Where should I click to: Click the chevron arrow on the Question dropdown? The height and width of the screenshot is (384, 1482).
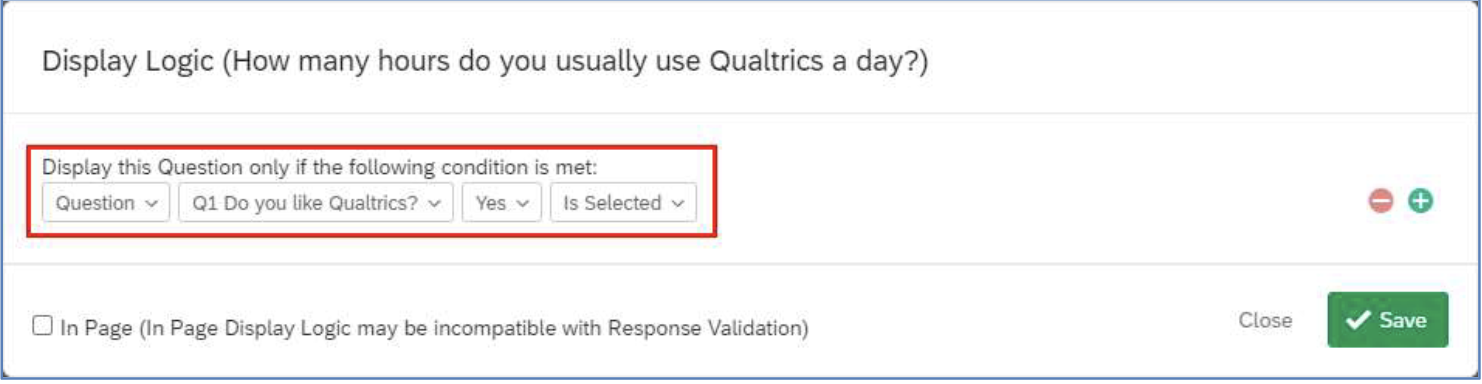(152, 203)
